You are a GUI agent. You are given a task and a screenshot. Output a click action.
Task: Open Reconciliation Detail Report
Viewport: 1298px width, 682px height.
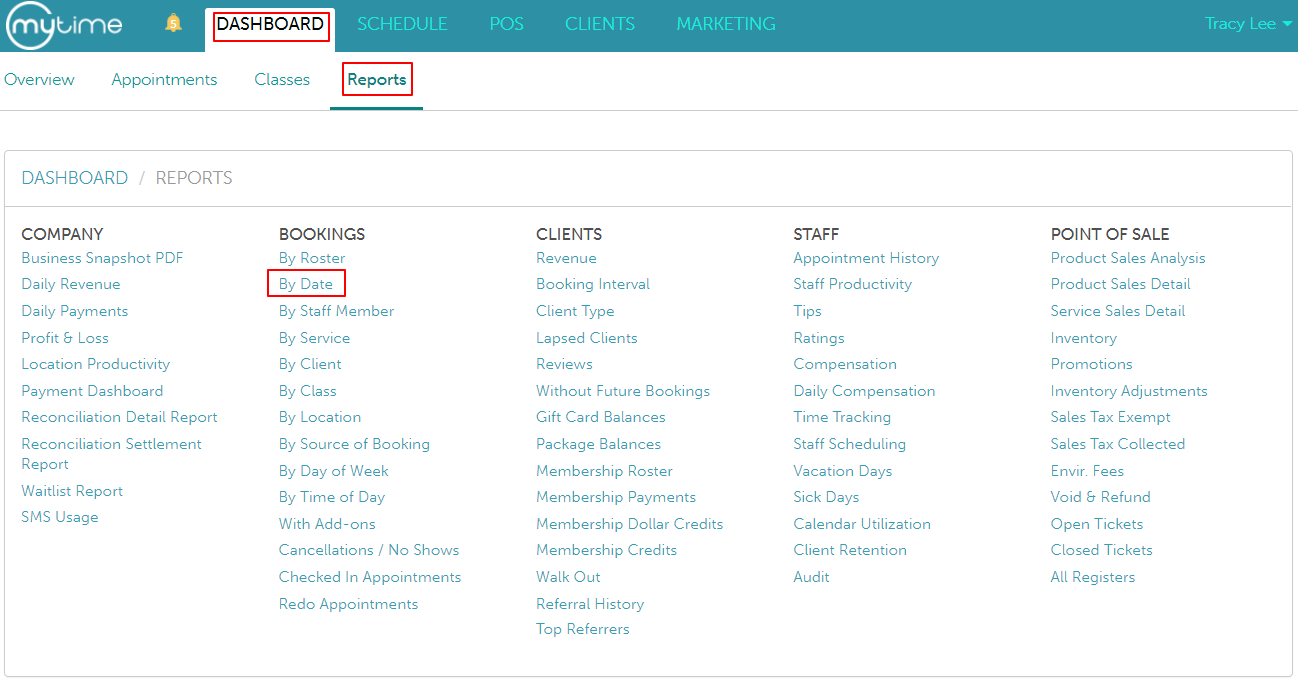[119, 417]
